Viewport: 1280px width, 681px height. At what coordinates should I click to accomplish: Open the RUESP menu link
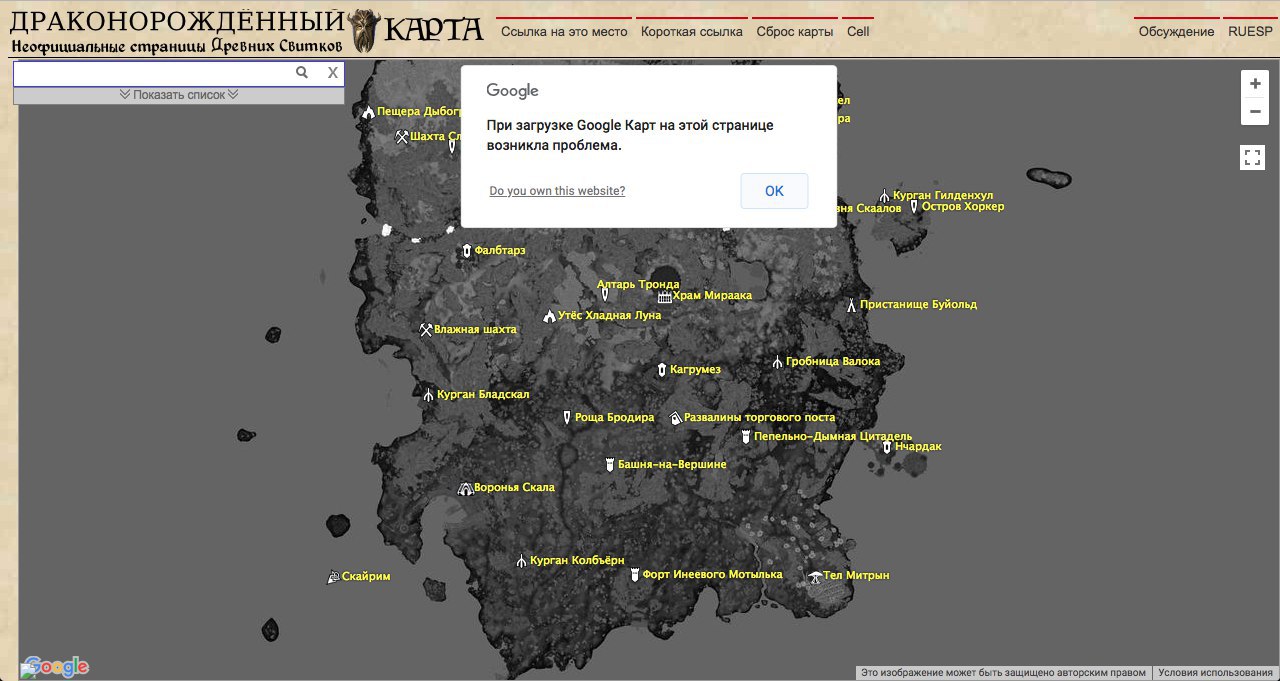click(x=1250, y=31)
